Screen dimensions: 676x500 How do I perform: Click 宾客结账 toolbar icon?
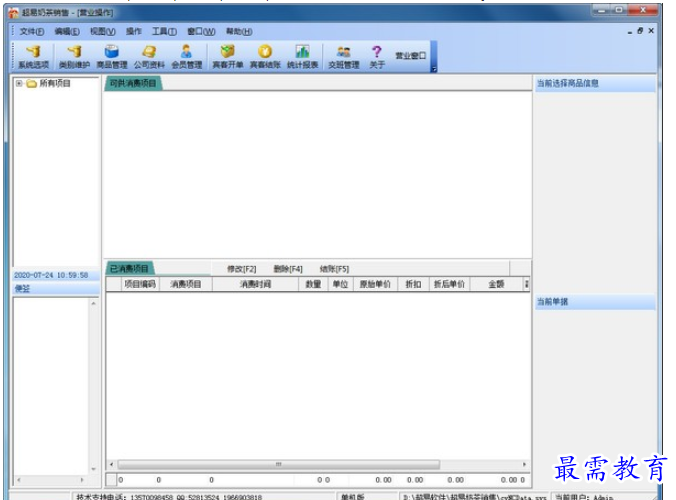coord(265,57)
